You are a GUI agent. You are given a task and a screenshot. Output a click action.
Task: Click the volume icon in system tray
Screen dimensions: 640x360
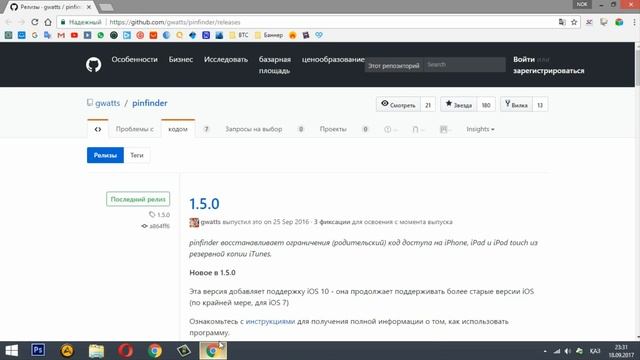(568, 351)
